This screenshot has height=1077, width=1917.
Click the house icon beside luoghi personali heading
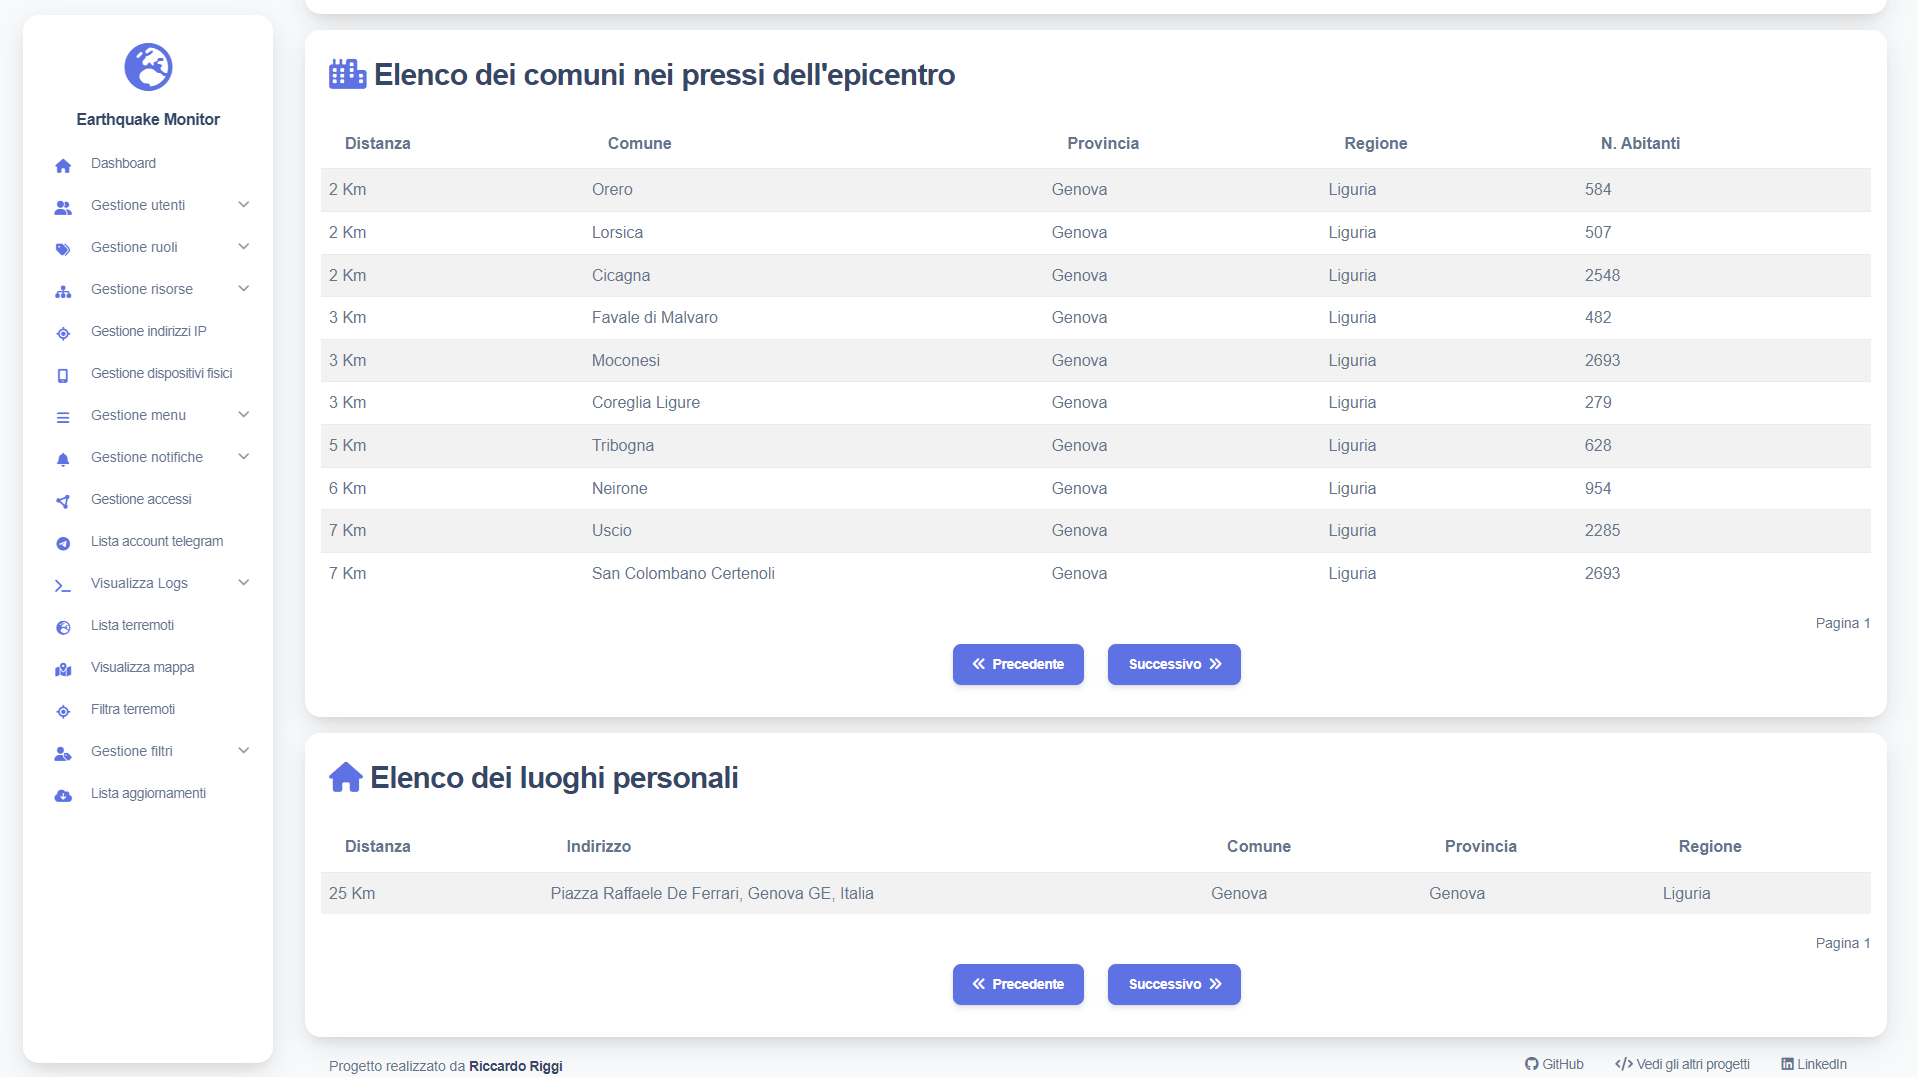pos(345,777)
